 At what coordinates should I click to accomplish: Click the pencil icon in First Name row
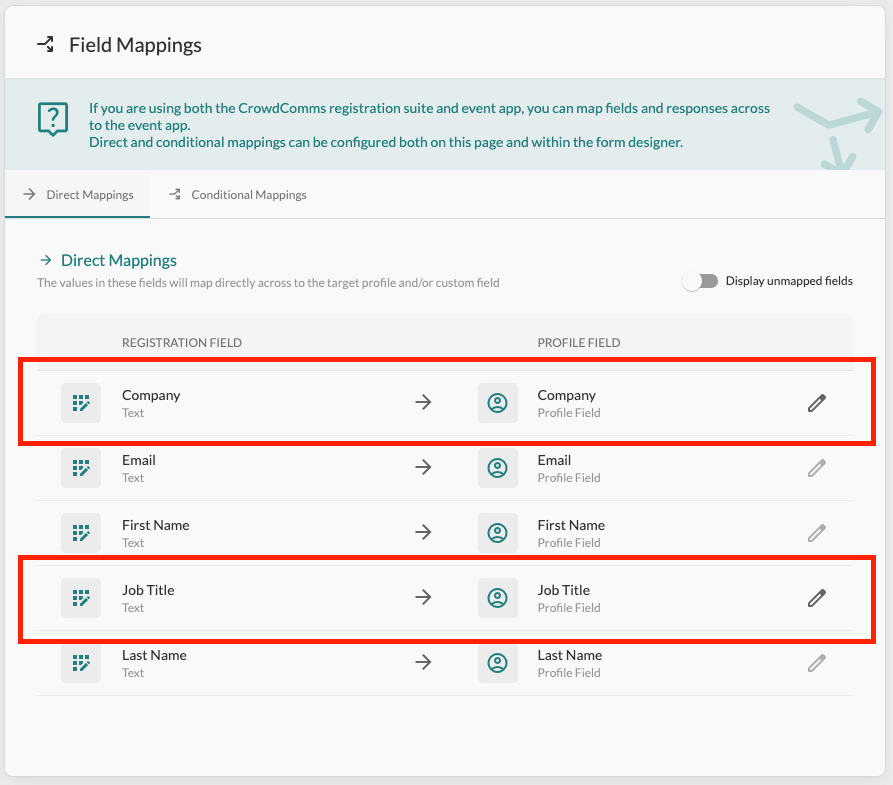816,533
